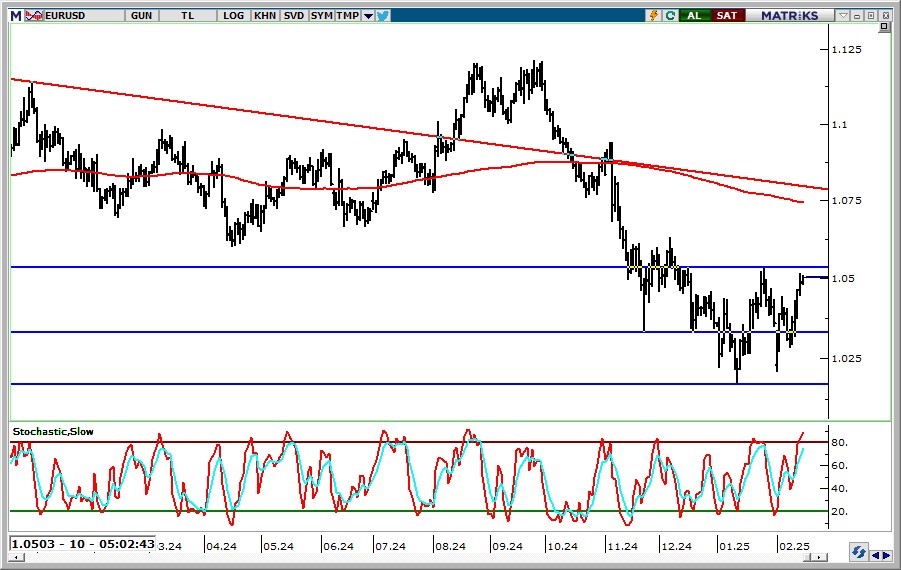Viewport: 901px width, 570px height.
Task: Click the blue left arrow at bottom right
Action: tap(875, 555)
